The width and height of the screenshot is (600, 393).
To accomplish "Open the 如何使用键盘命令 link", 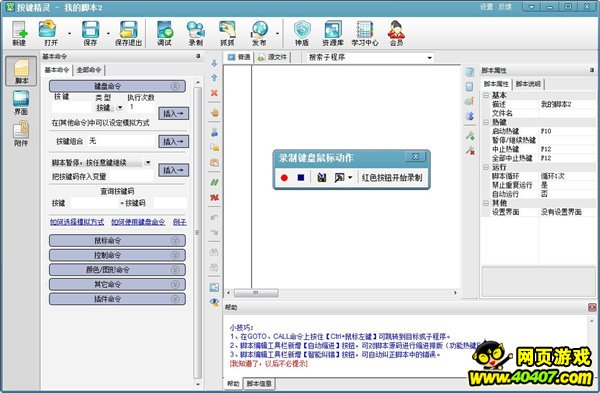I will coord(138,222).
